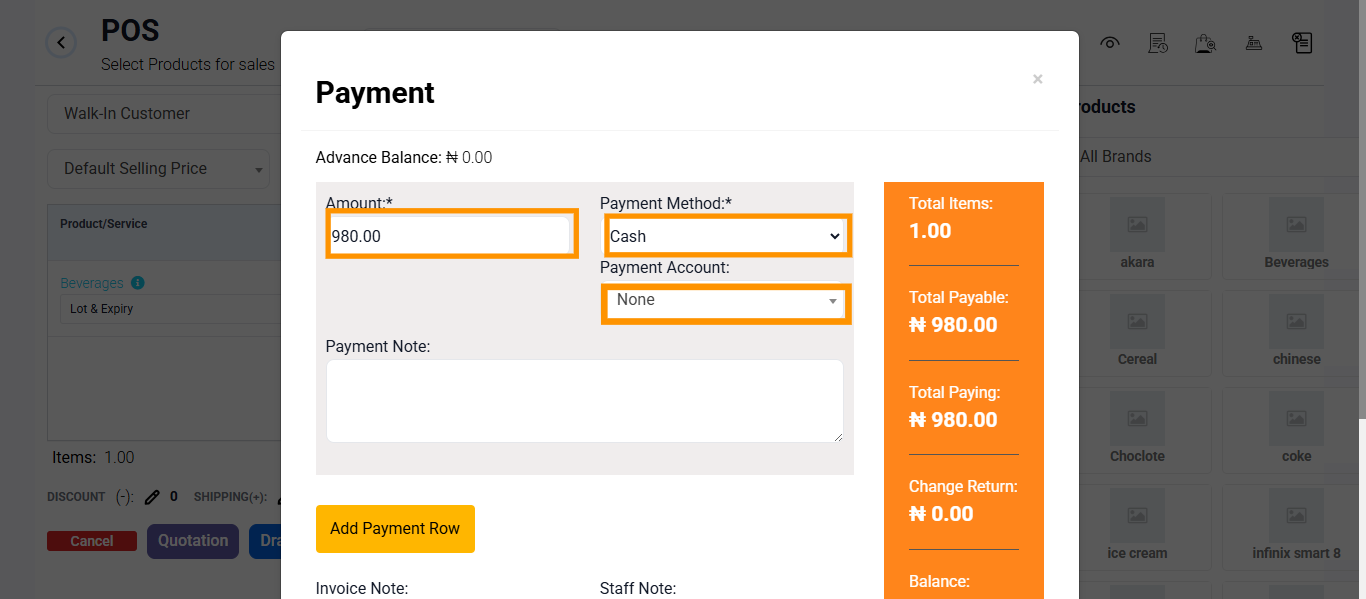Click the Invoice Note label
This screenshot has height=599, width=1366.
point(362,589)
